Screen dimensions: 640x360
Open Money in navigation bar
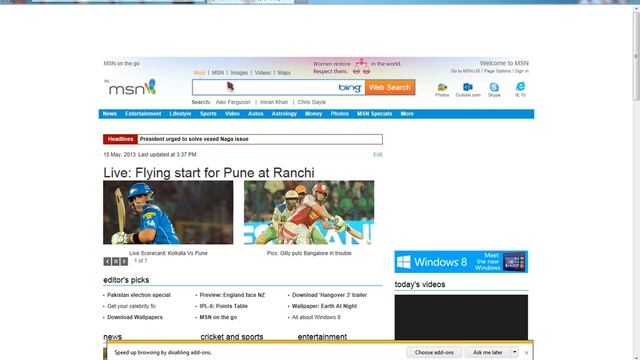point(313,114)
